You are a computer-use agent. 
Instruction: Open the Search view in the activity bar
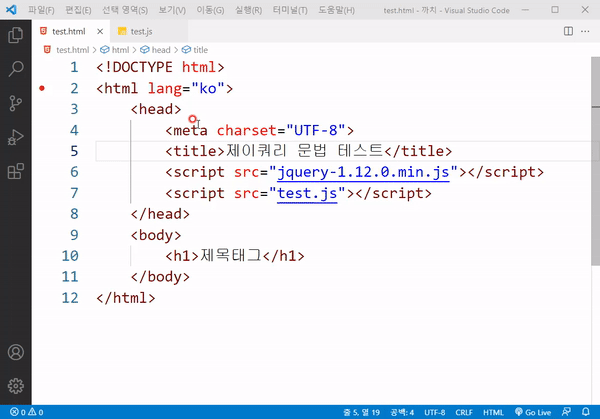[x=16, y=68]
